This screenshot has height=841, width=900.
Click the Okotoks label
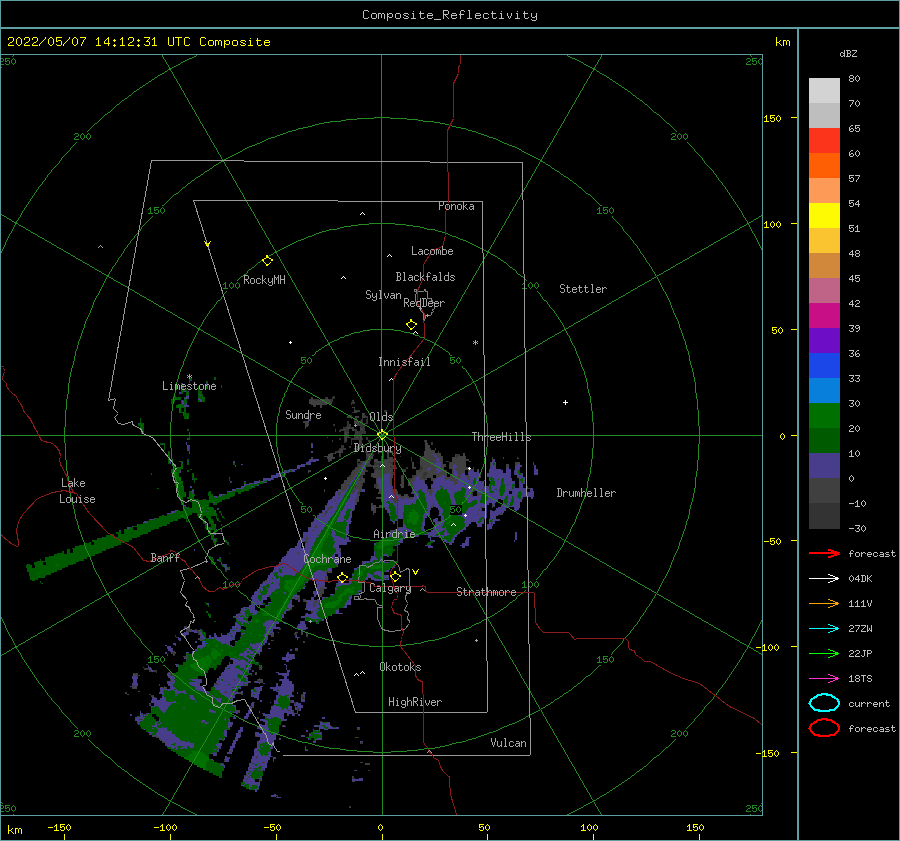pyautogui.click(x=400, y=667)
